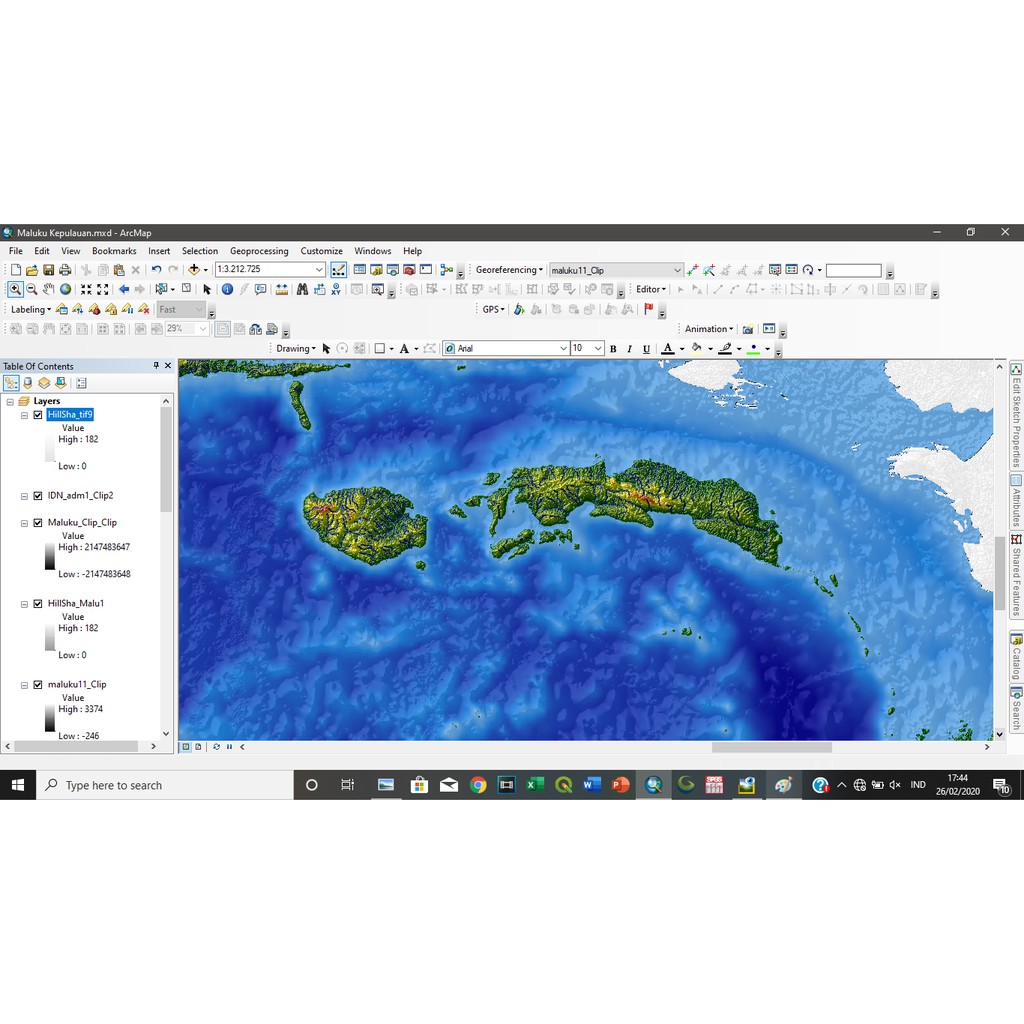Activate the Pan hand tool
The image size is (1024, 1024).
[x=48, y=289]
